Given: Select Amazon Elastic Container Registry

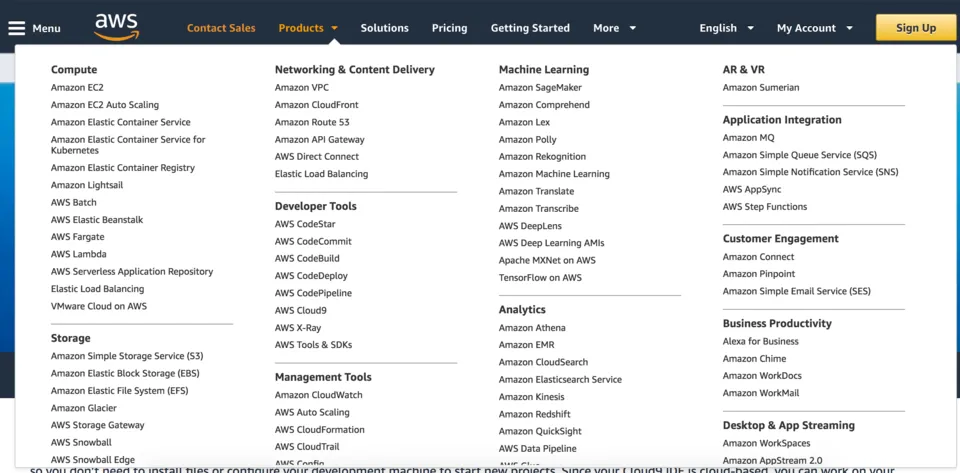Looking at the screenshot, I should [122, 168].
